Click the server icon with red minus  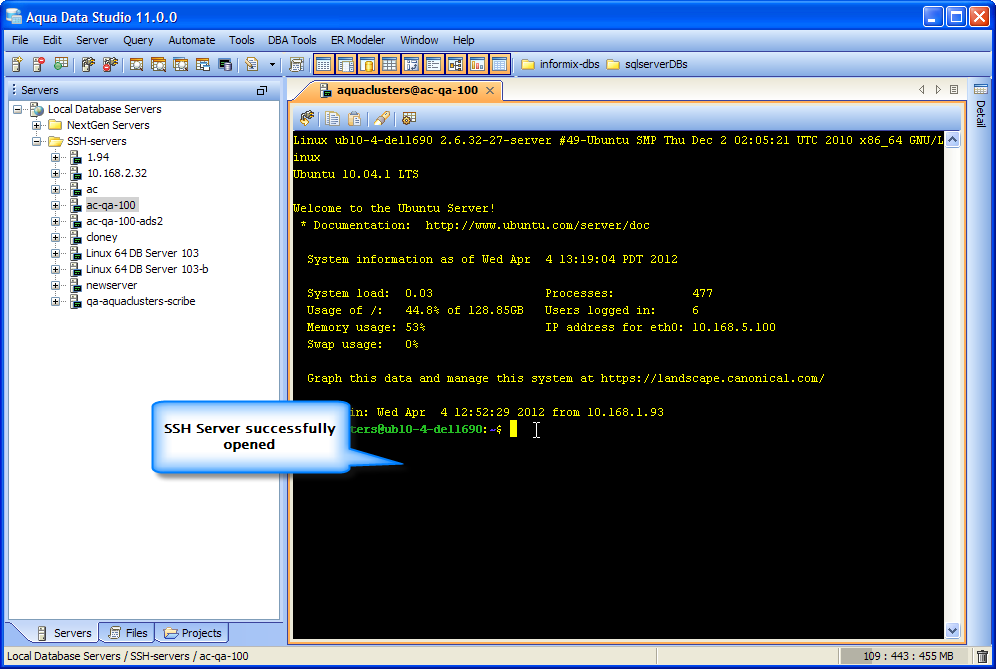point(39,64)
